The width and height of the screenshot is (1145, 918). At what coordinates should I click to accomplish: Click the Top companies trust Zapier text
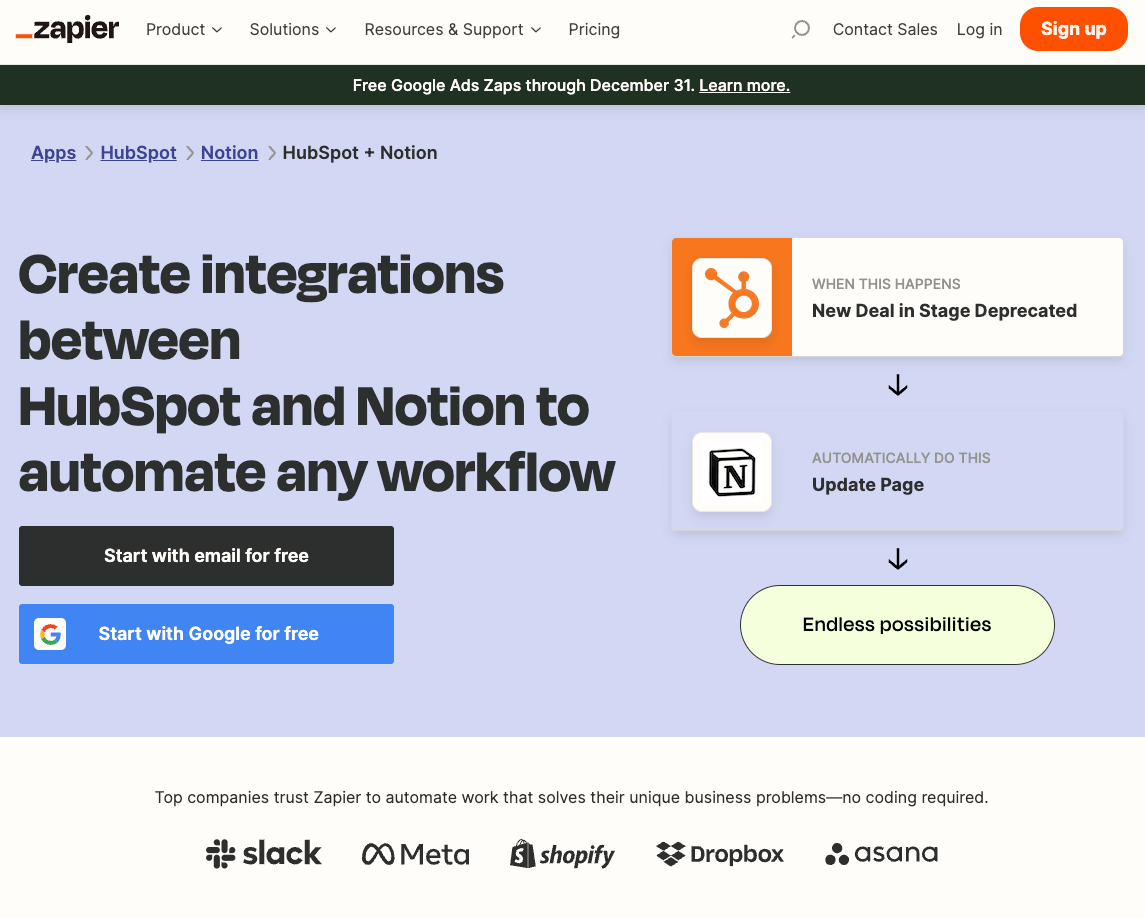[x=572, y=797]
